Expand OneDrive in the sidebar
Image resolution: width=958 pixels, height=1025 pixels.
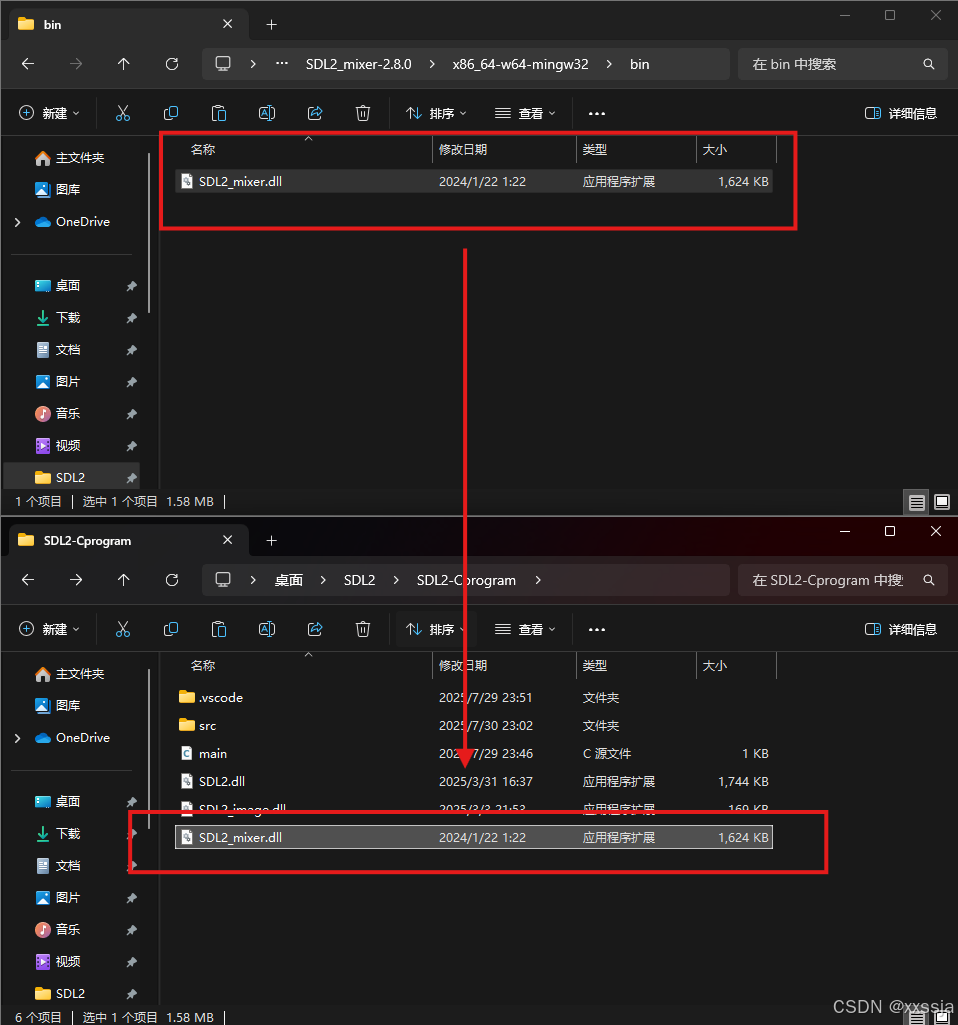pos(16,221)
